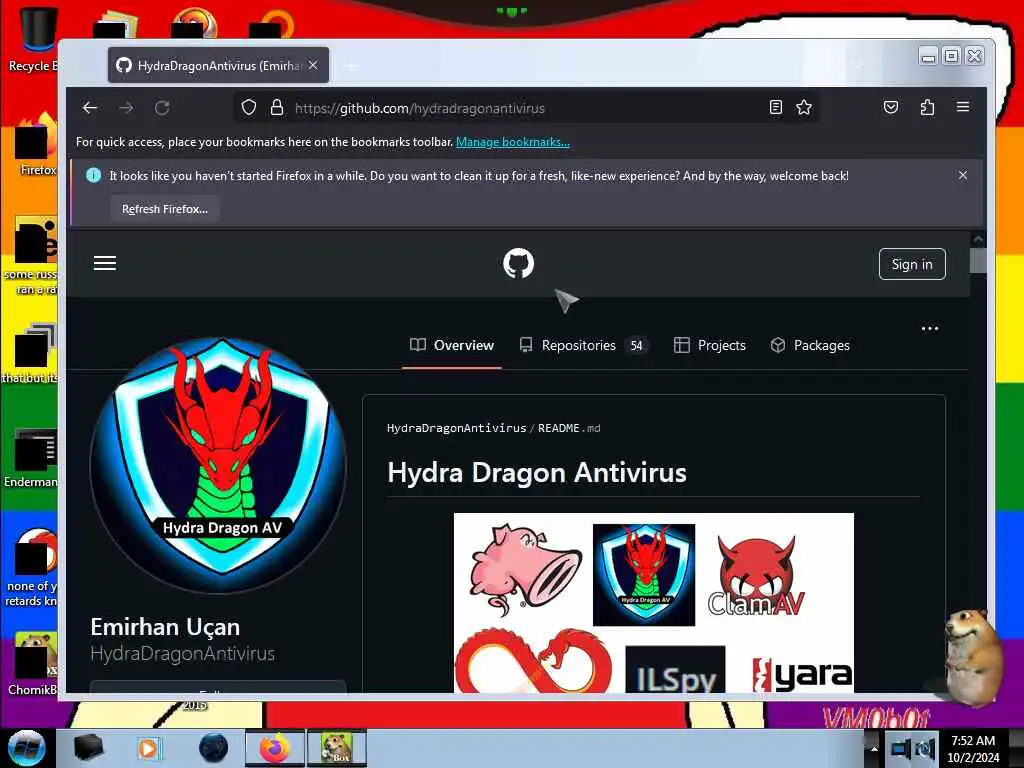
Task: Open the ChomikBox desktop icon
Action: [33, 663]
